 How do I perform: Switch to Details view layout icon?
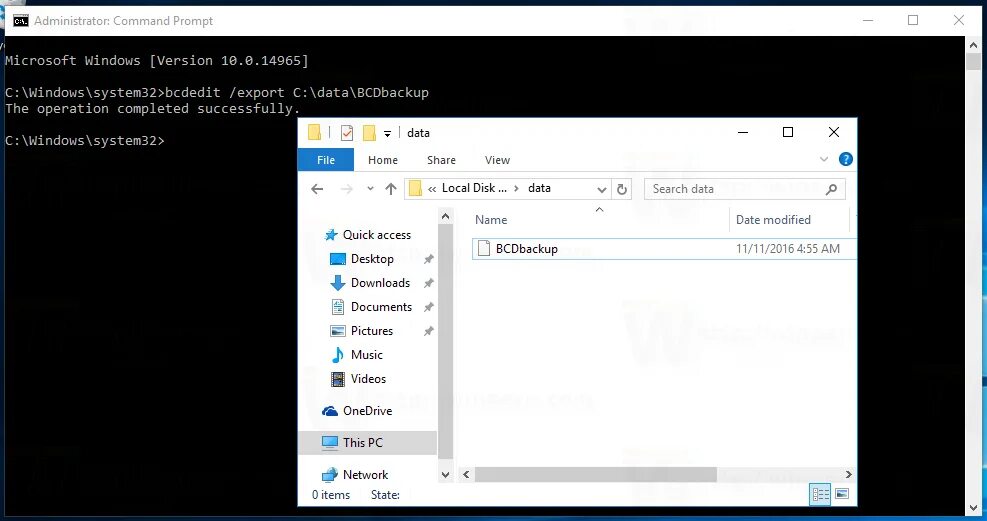point(820,495)
